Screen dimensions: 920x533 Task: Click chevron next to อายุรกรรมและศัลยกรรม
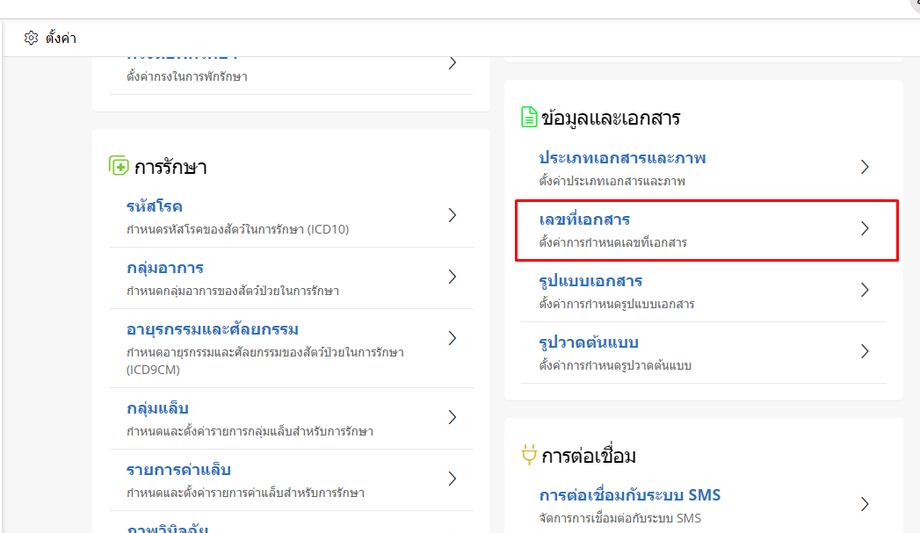452,338
